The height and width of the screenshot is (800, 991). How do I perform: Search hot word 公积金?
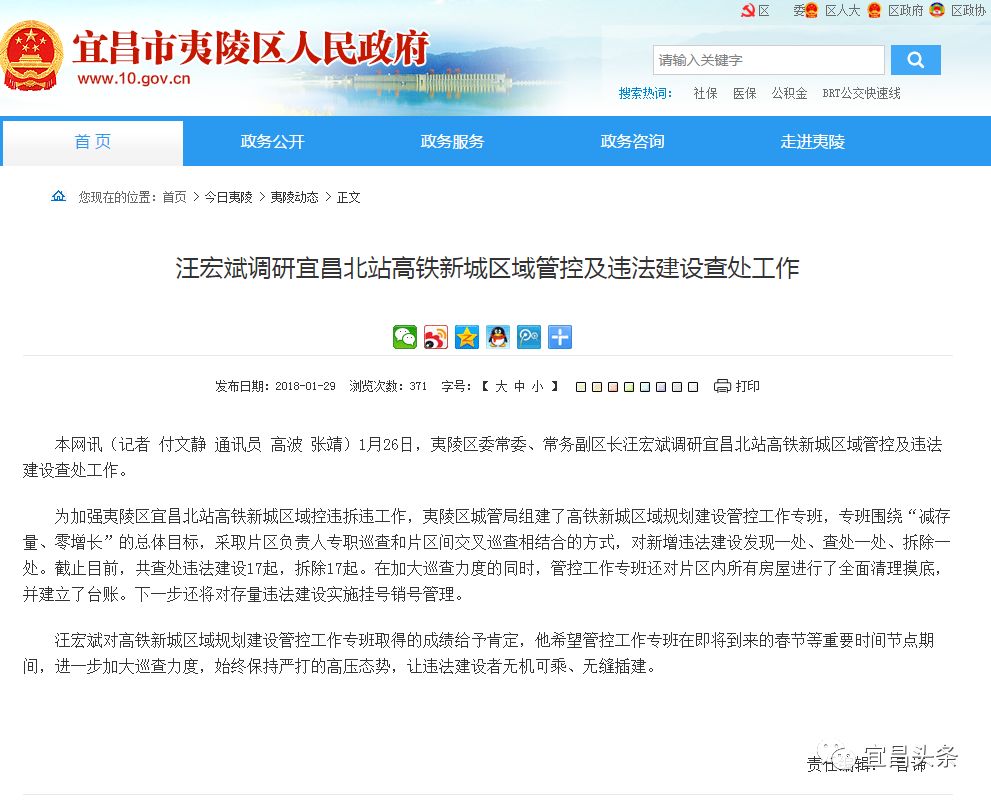(789, 94)
